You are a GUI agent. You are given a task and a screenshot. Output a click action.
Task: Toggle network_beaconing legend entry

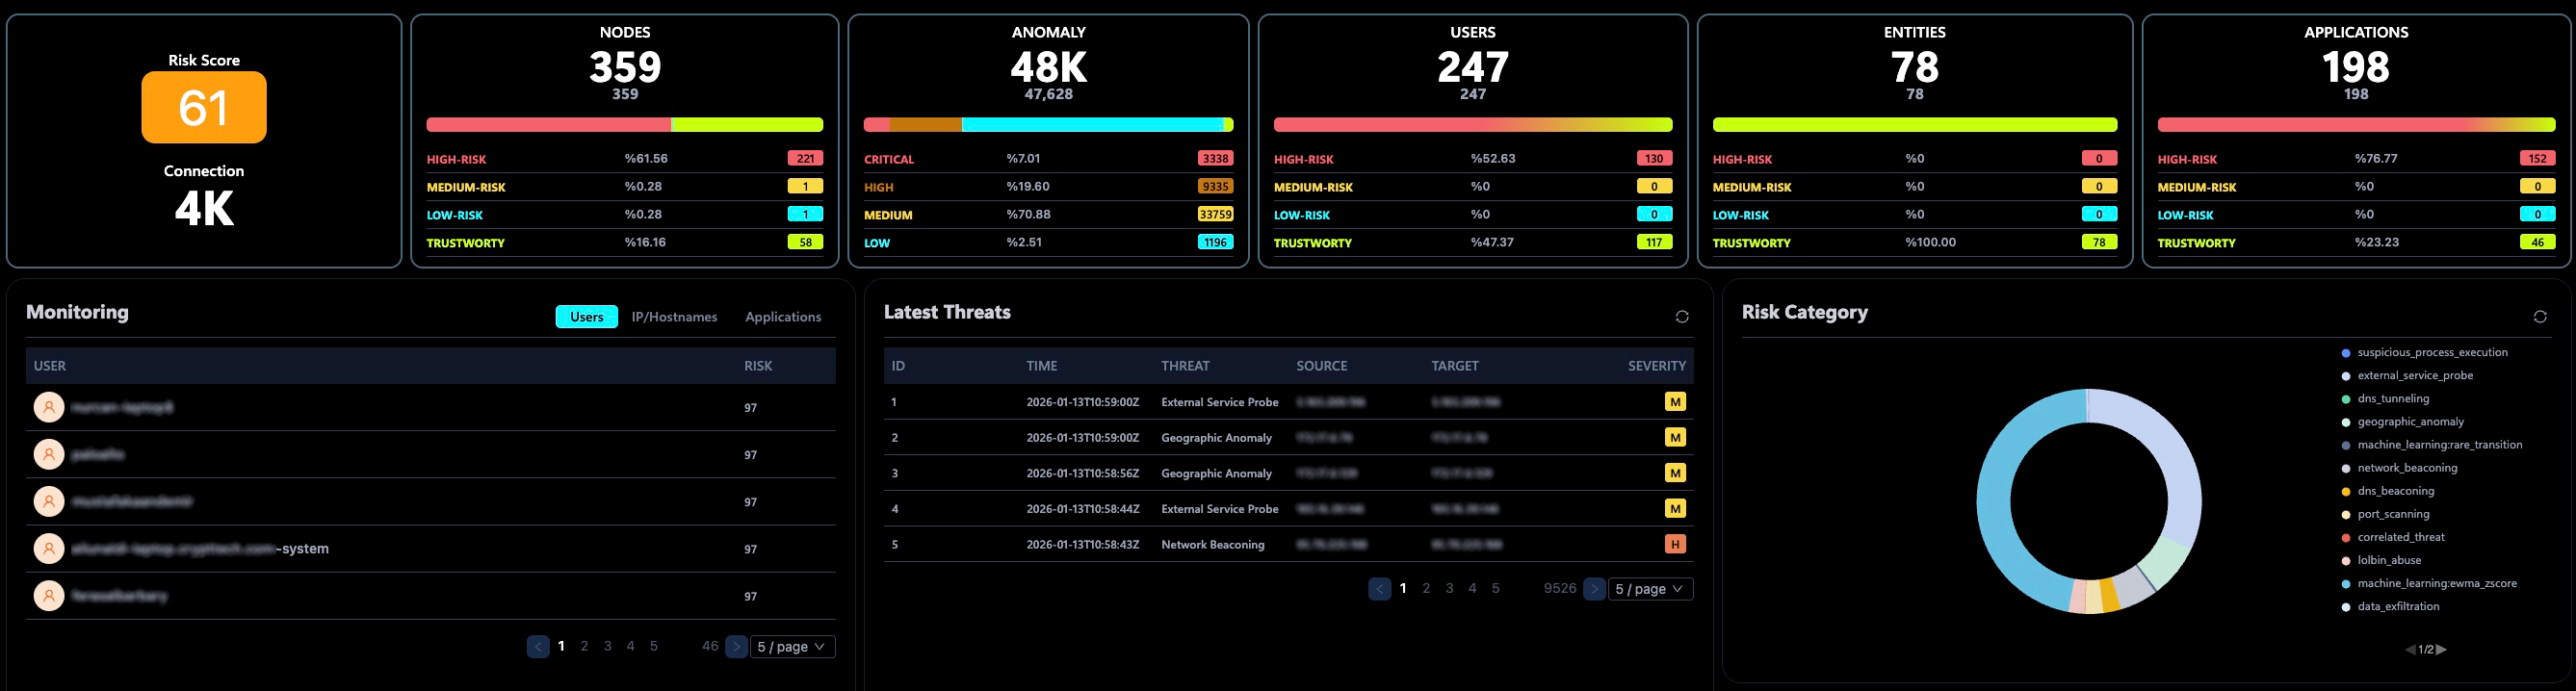point(2399,468)
